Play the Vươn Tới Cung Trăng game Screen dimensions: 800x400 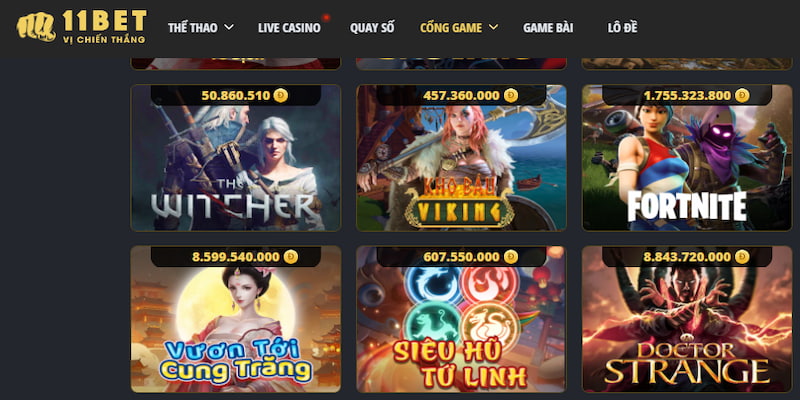(236, 319)
